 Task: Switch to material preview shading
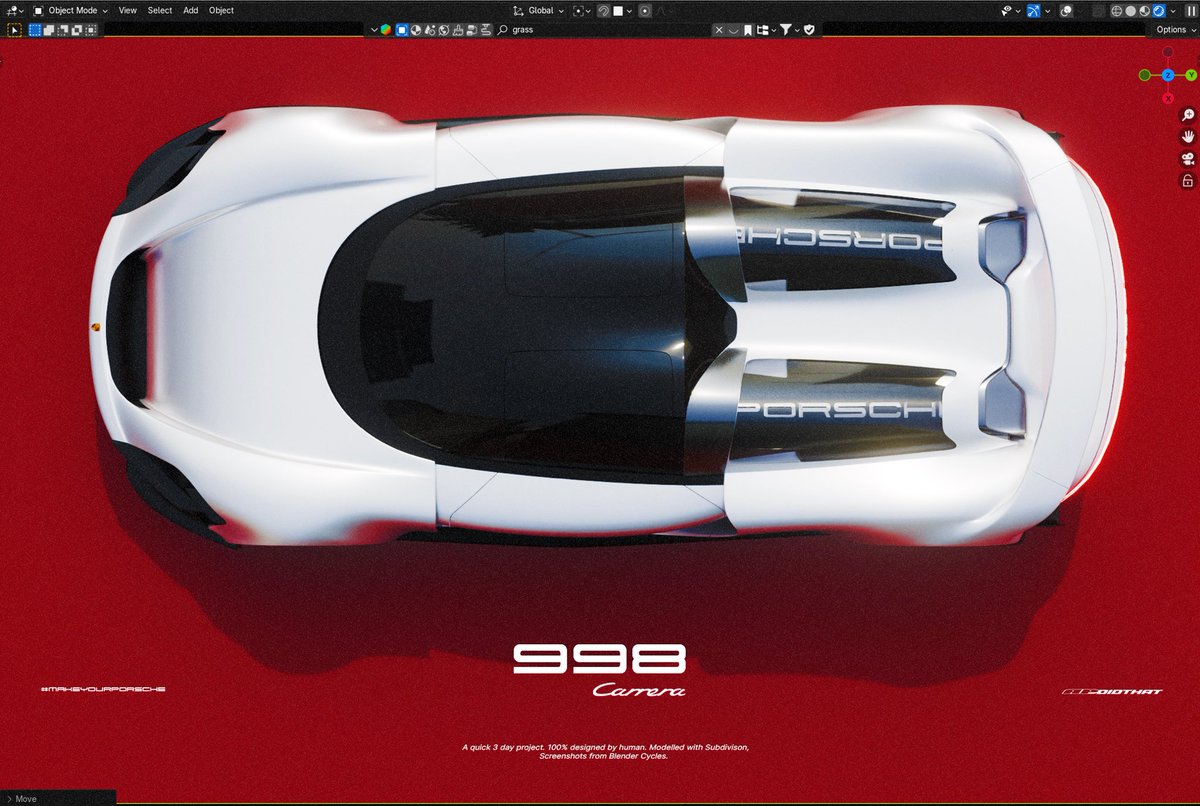coord(1144,11)
